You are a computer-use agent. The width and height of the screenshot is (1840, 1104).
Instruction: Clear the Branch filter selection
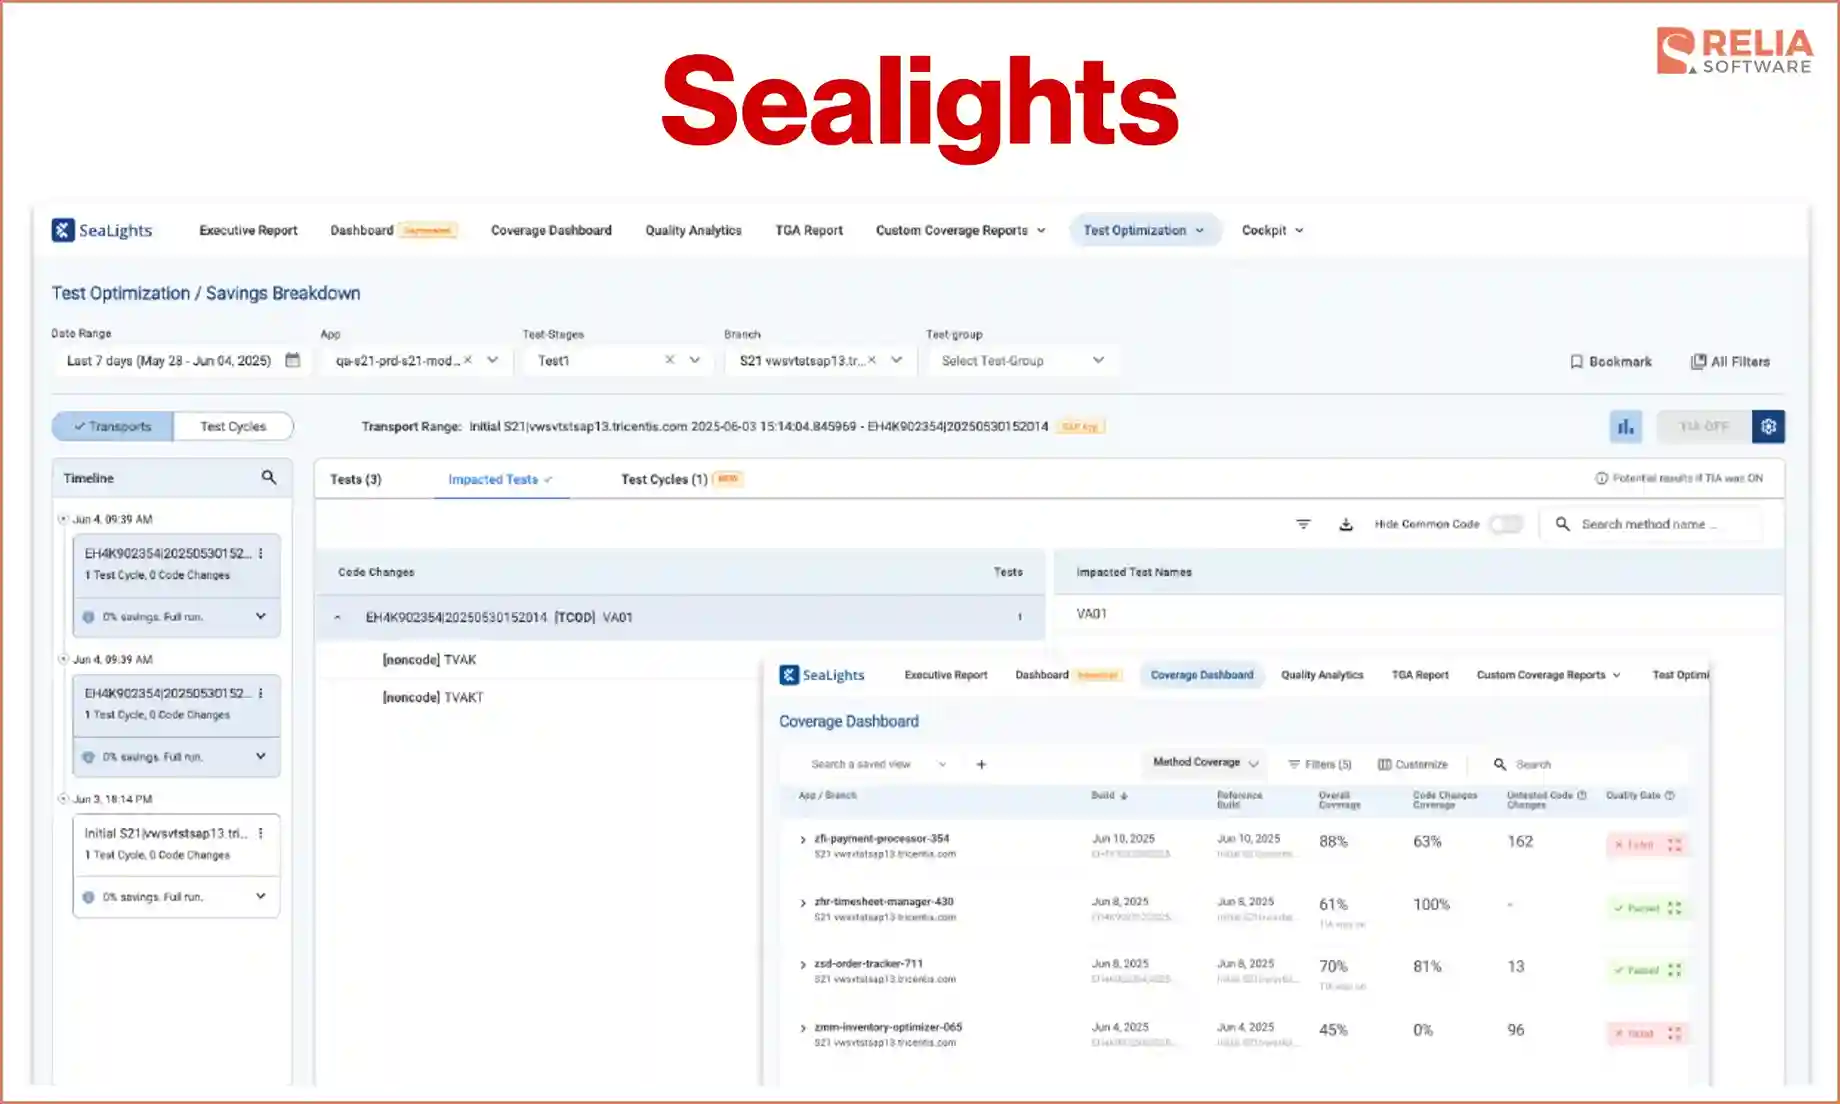pyautogui.click(x=872, y=360)
